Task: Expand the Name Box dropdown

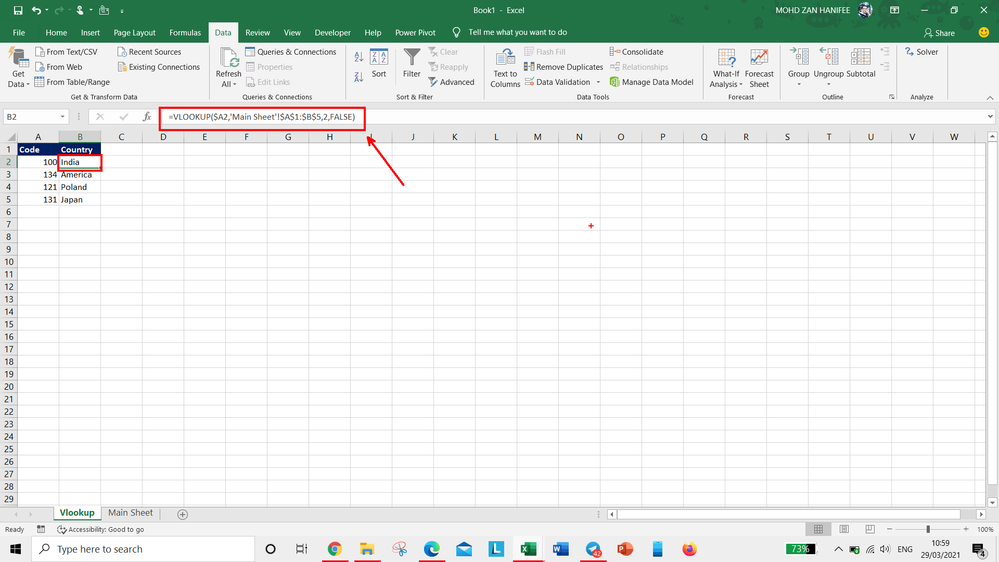Action: pyautogui.click(x=62, y=117)
